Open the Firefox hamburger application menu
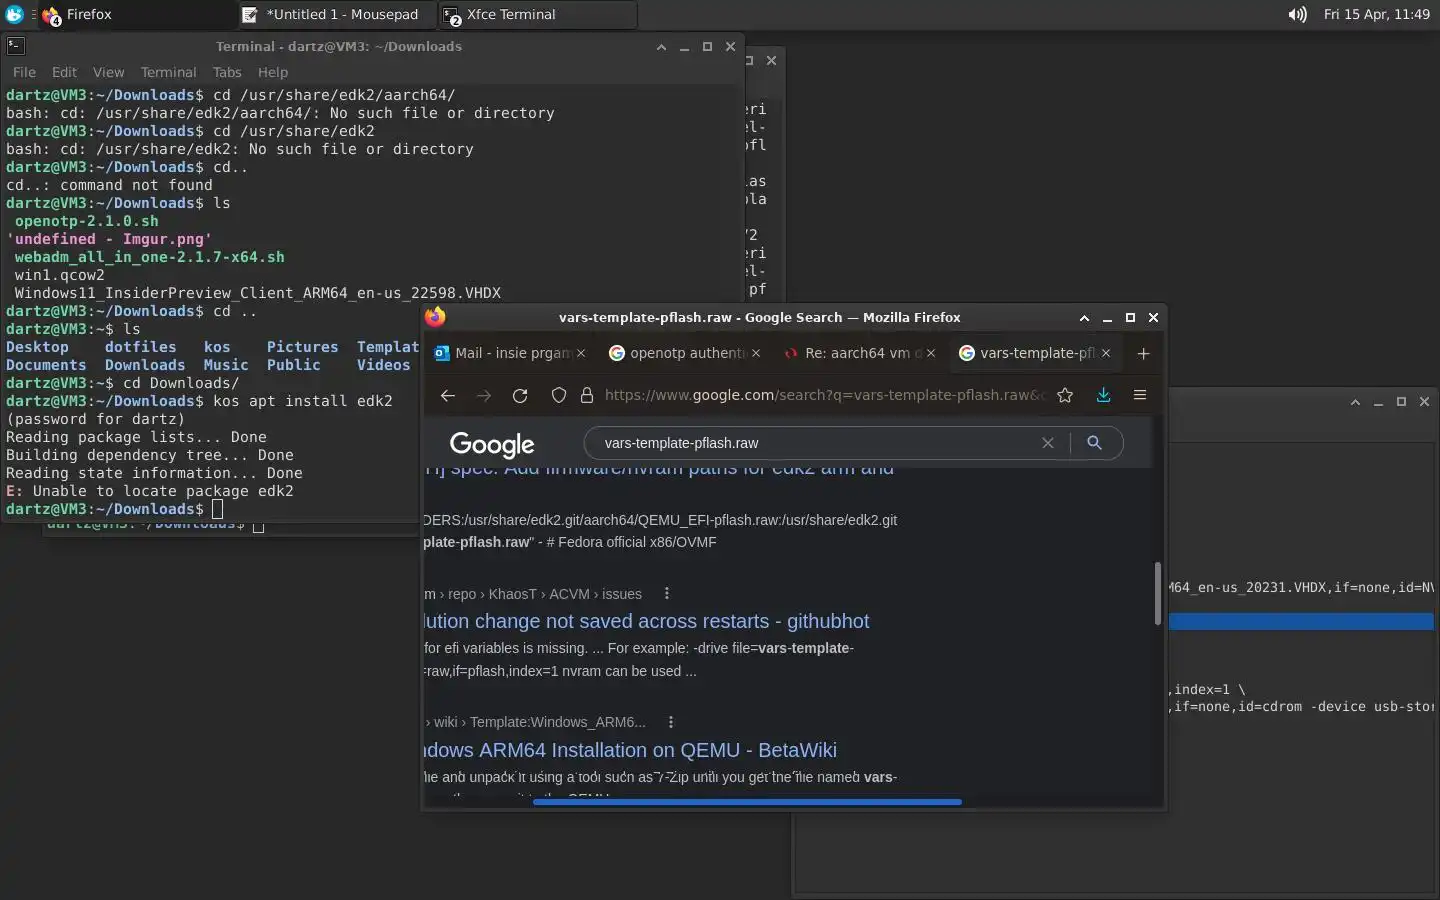Viewport: 1440px width, 900px height. click(1139, 395)
